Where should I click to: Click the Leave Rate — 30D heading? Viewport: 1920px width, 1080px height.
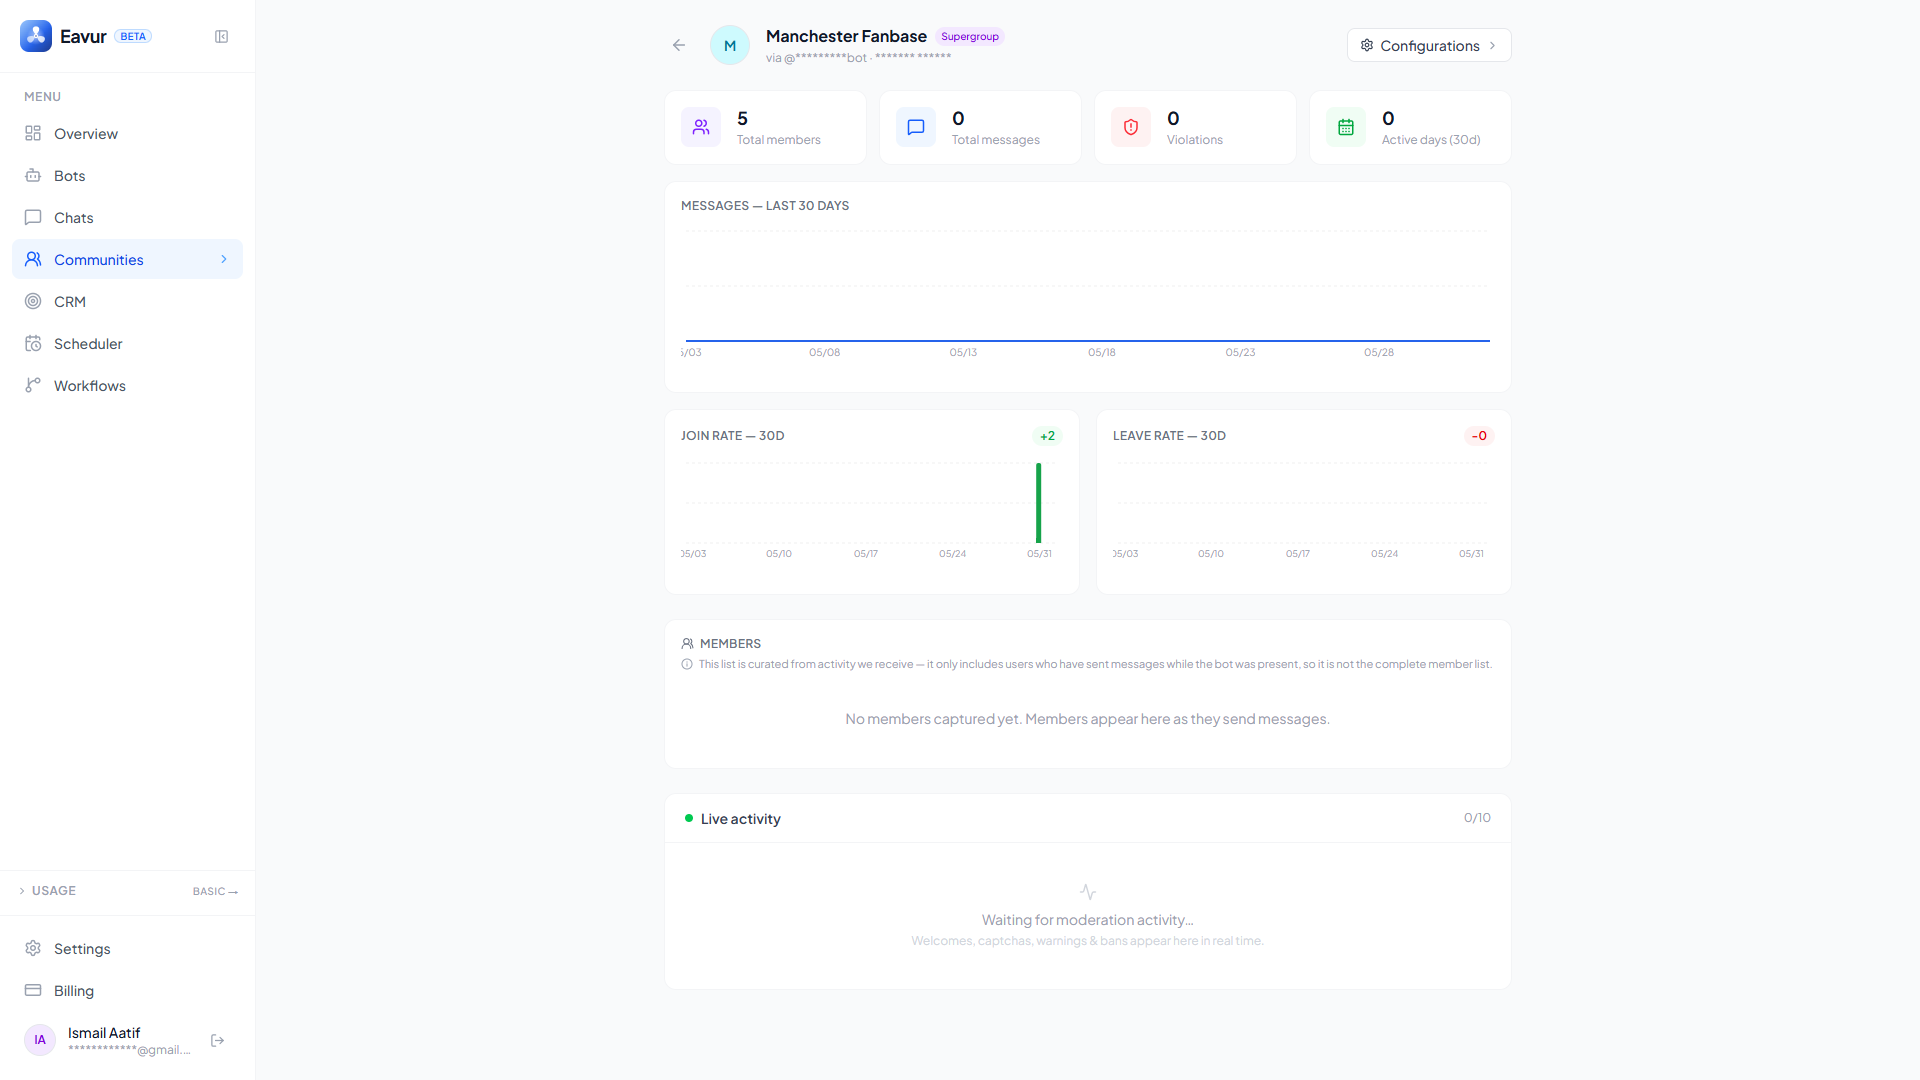[1169, 436]
